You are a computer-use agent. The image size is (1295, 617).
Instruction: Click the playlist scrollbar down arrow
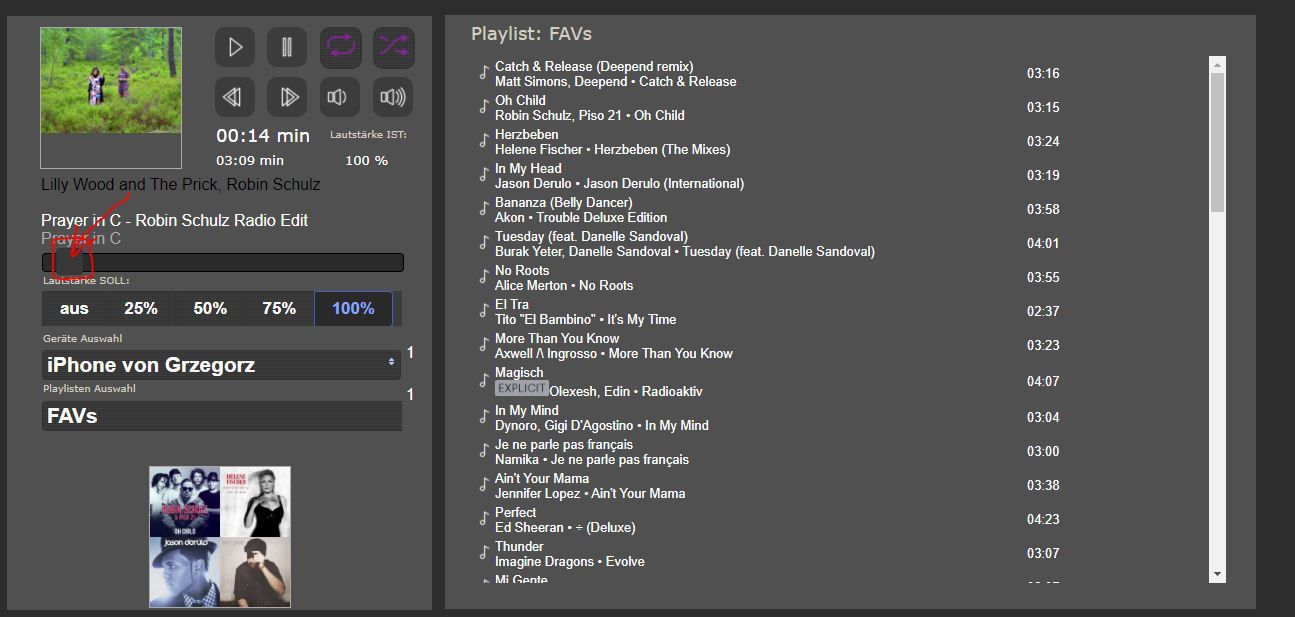pyautogui.click(x=1217, y=574)
